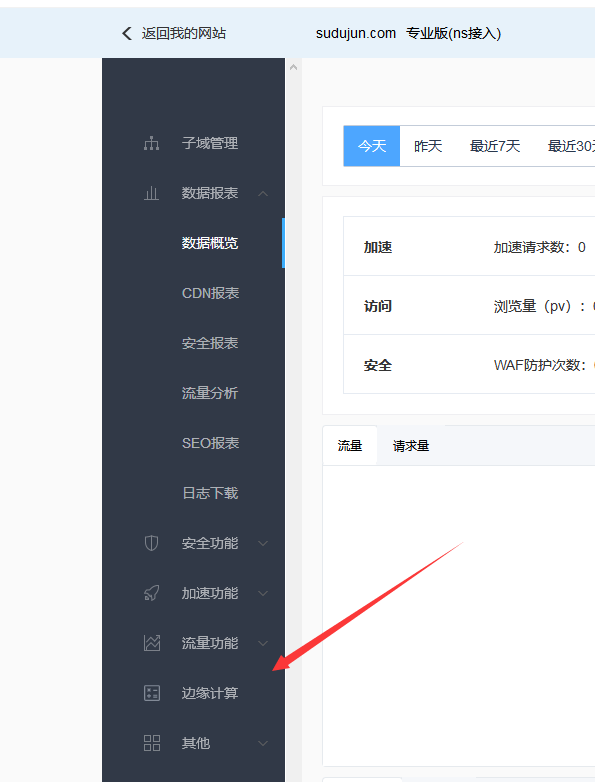Select the 最近7天 time range
The height and width of the screenshot is (782, 595).
(x=495, y=146)
